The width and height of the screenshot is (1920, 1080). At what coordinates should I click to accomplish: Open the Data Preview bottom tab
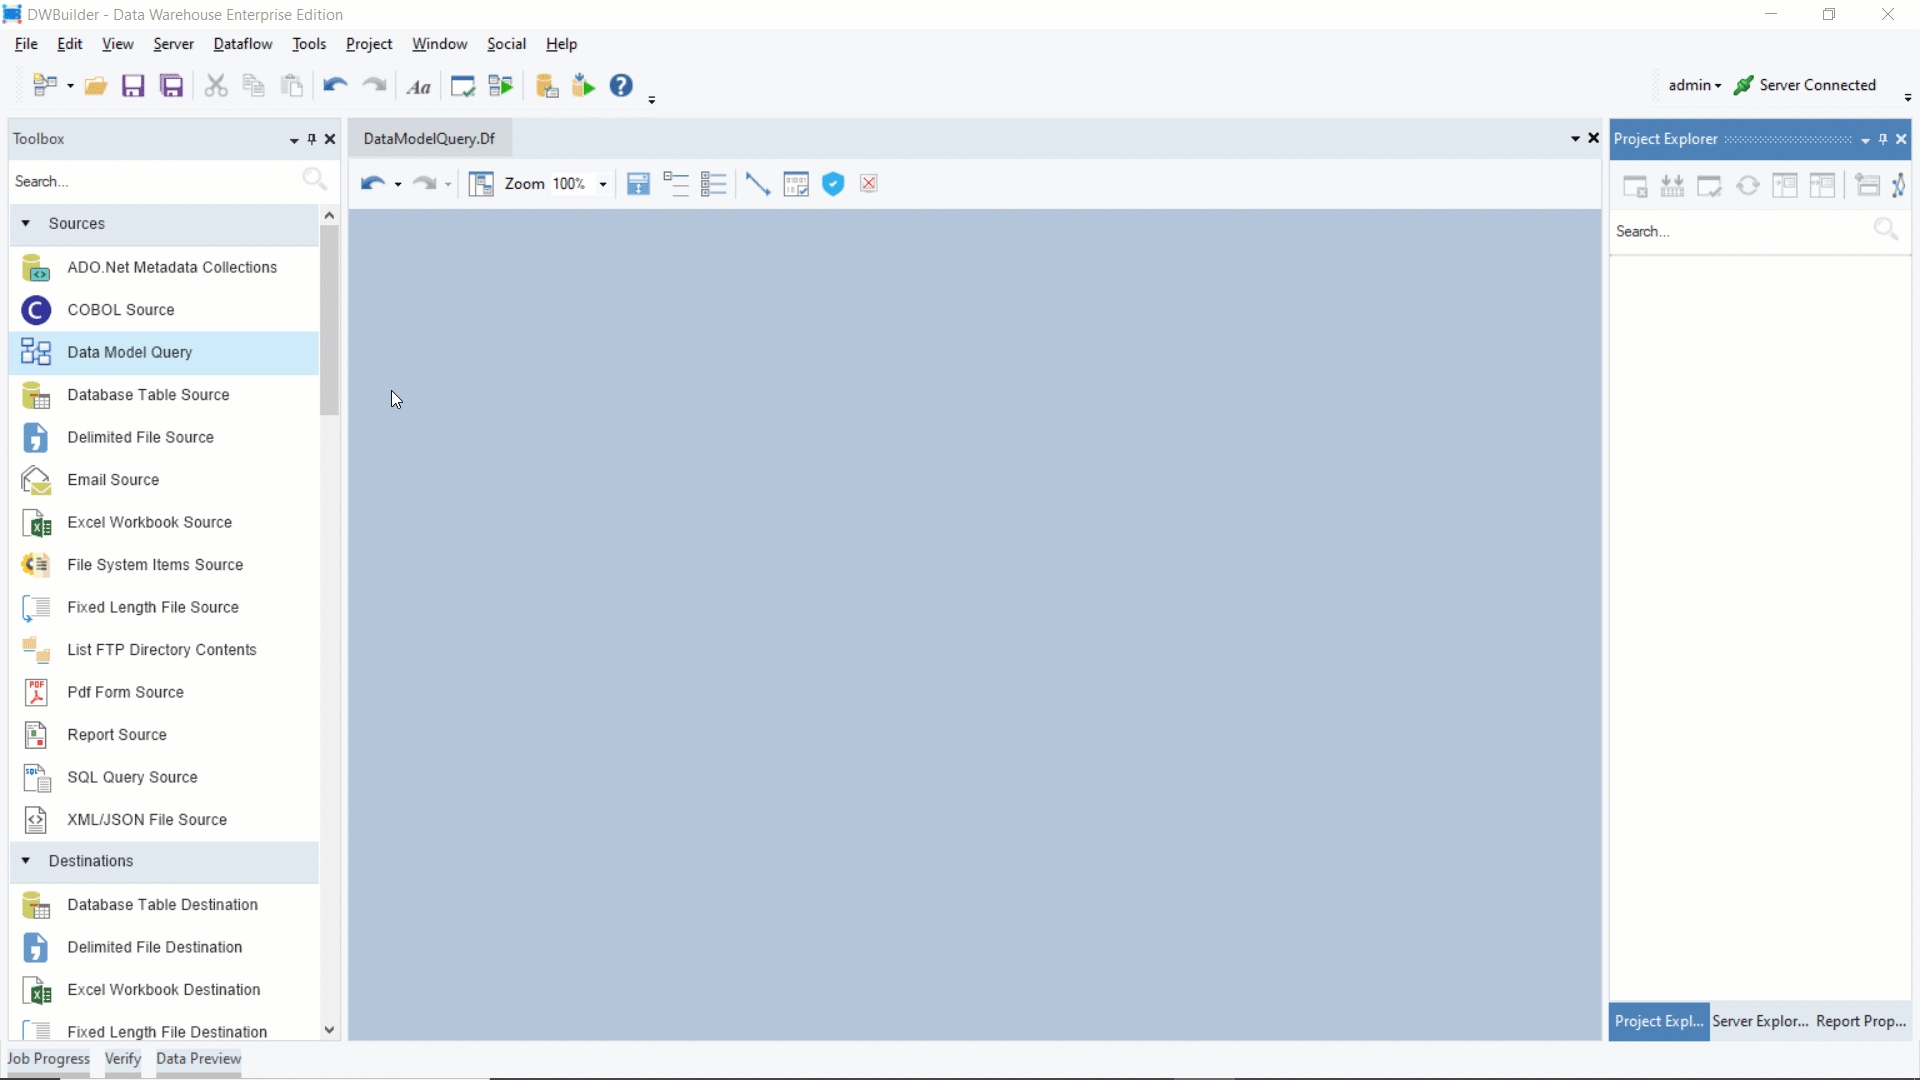pyautogui.click(x=198, y=1059)
